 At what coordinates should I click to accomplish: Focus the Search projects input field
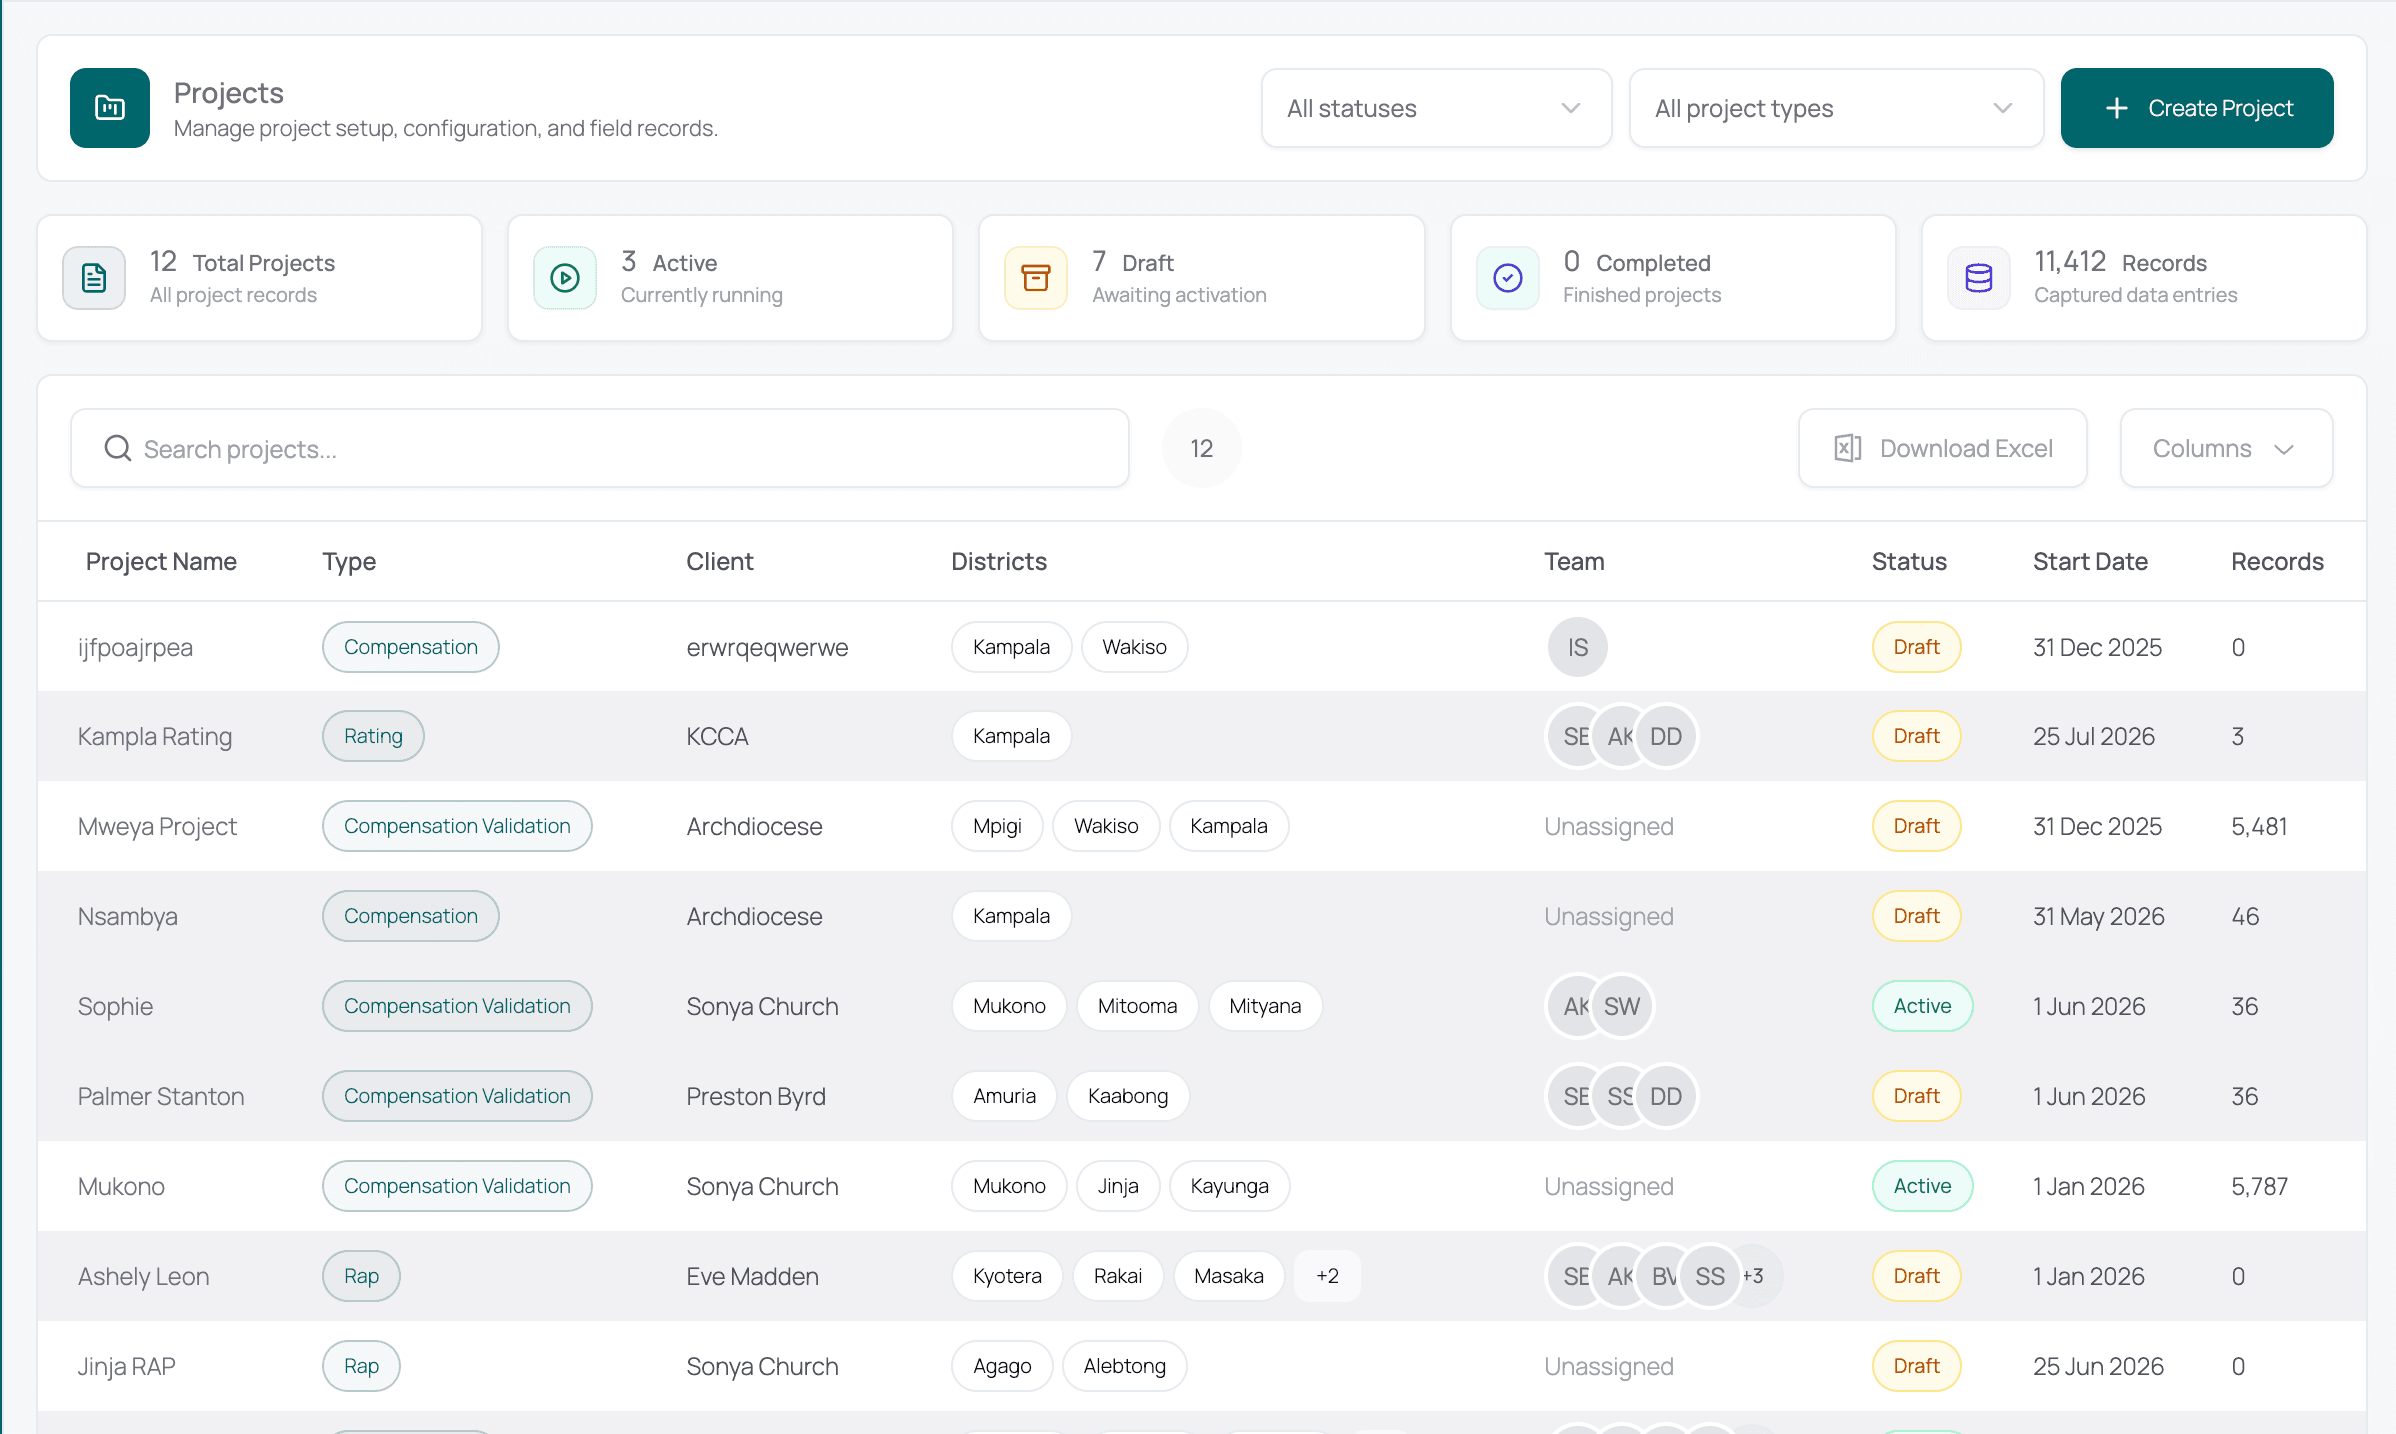[600, 448]
